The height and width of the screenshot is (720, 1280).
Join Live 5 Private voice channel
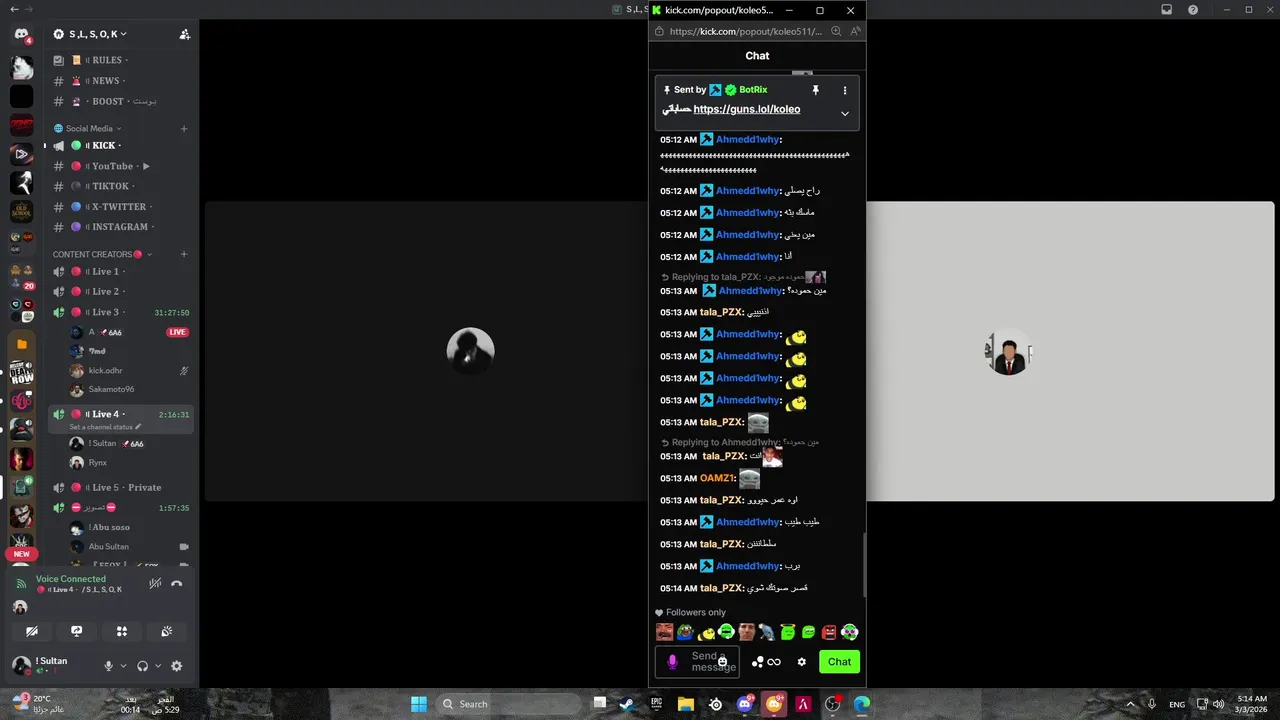click(120, 488)
